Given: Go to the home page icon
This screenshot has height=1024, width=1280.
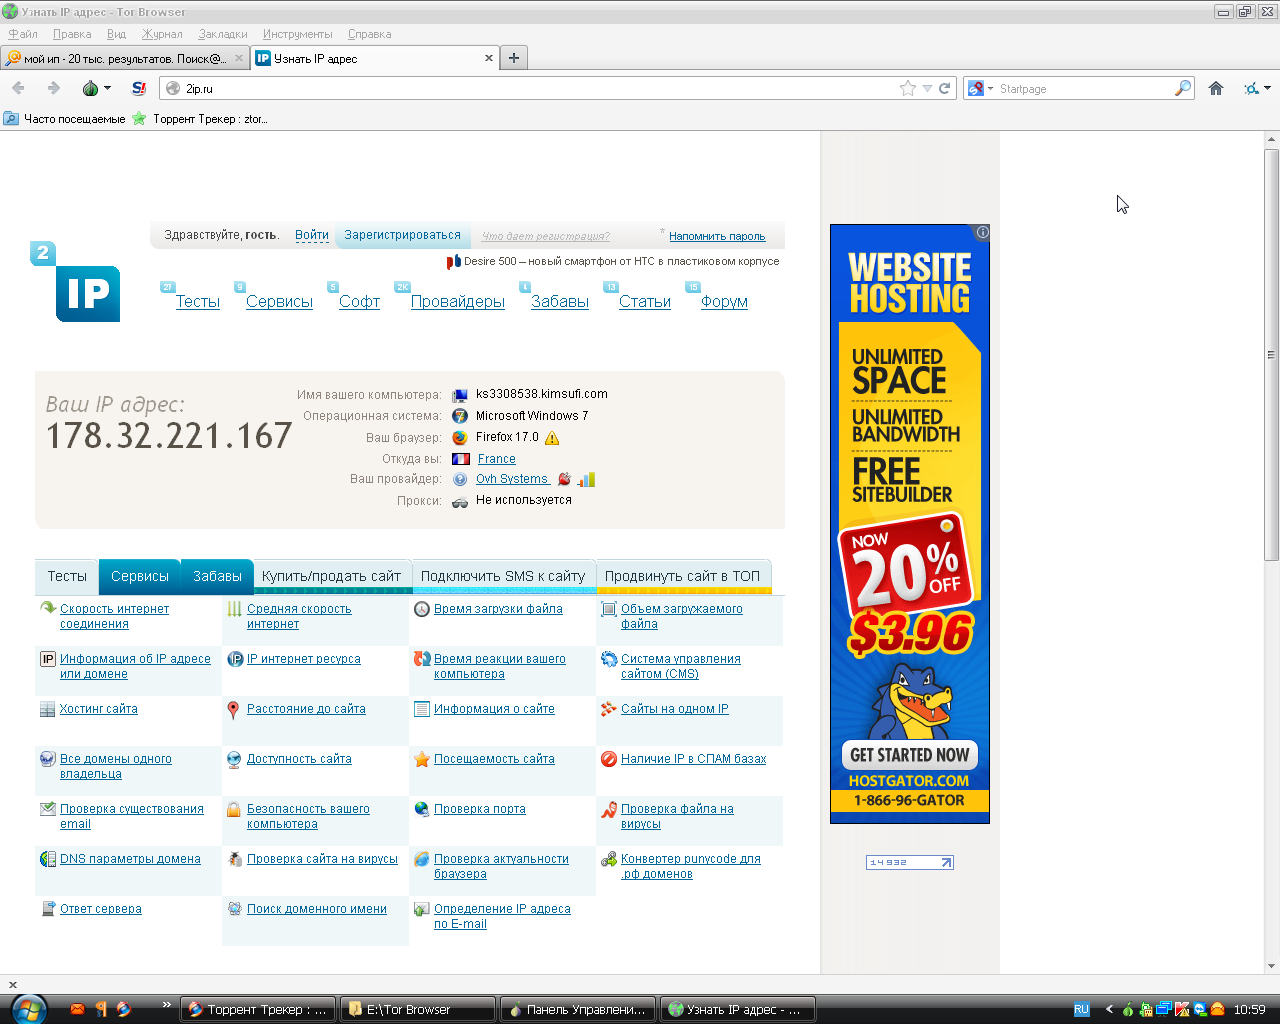Looking at the screenshot, I should click(x=1216, y=88).
